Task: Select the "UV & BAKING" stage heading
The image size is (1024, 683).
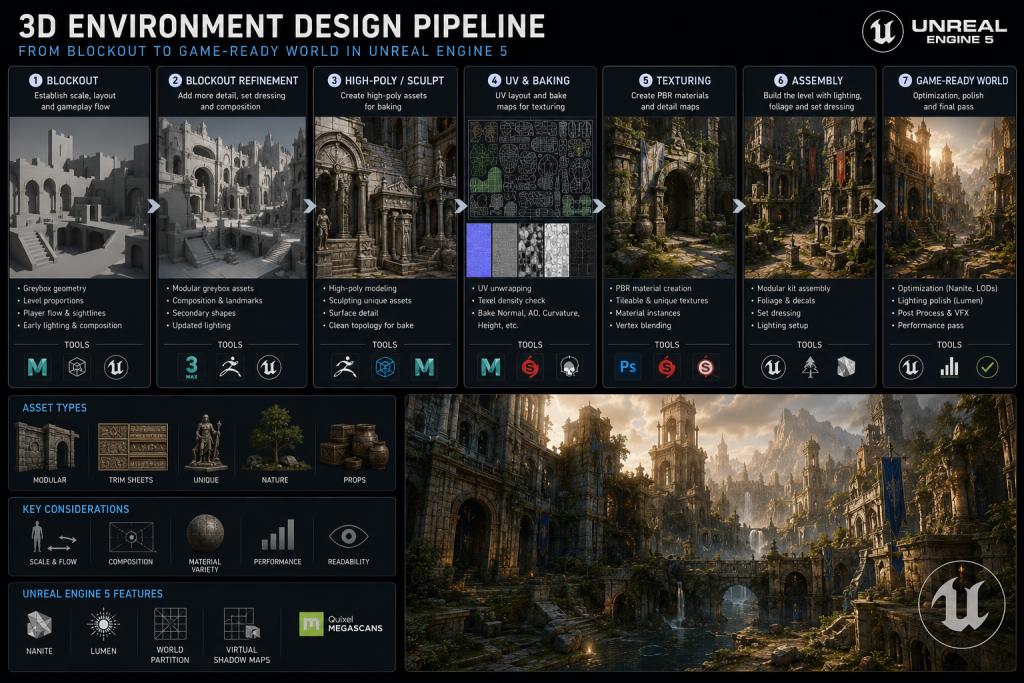Action: click(537, 80)
